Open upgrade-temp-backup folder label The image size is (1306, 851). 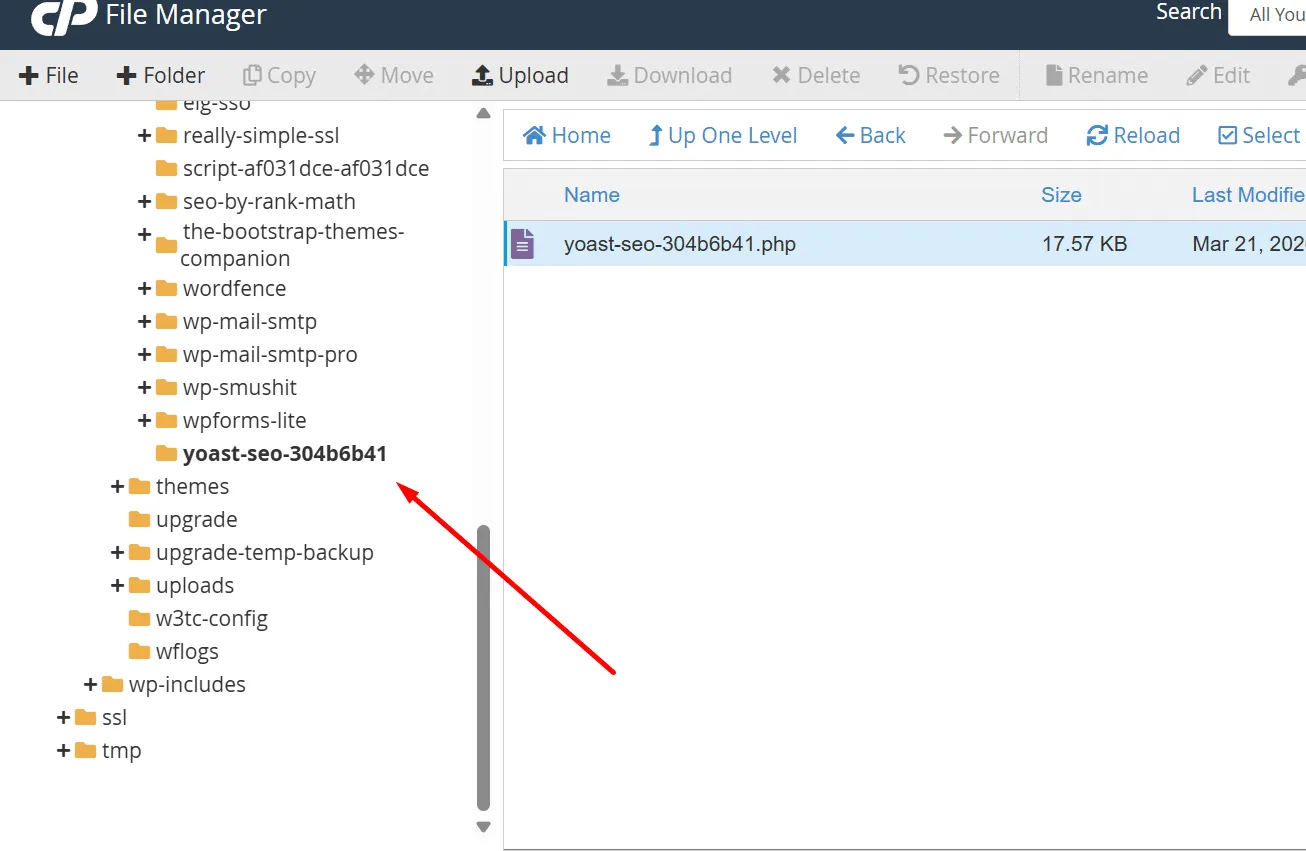tap(265, 552)
